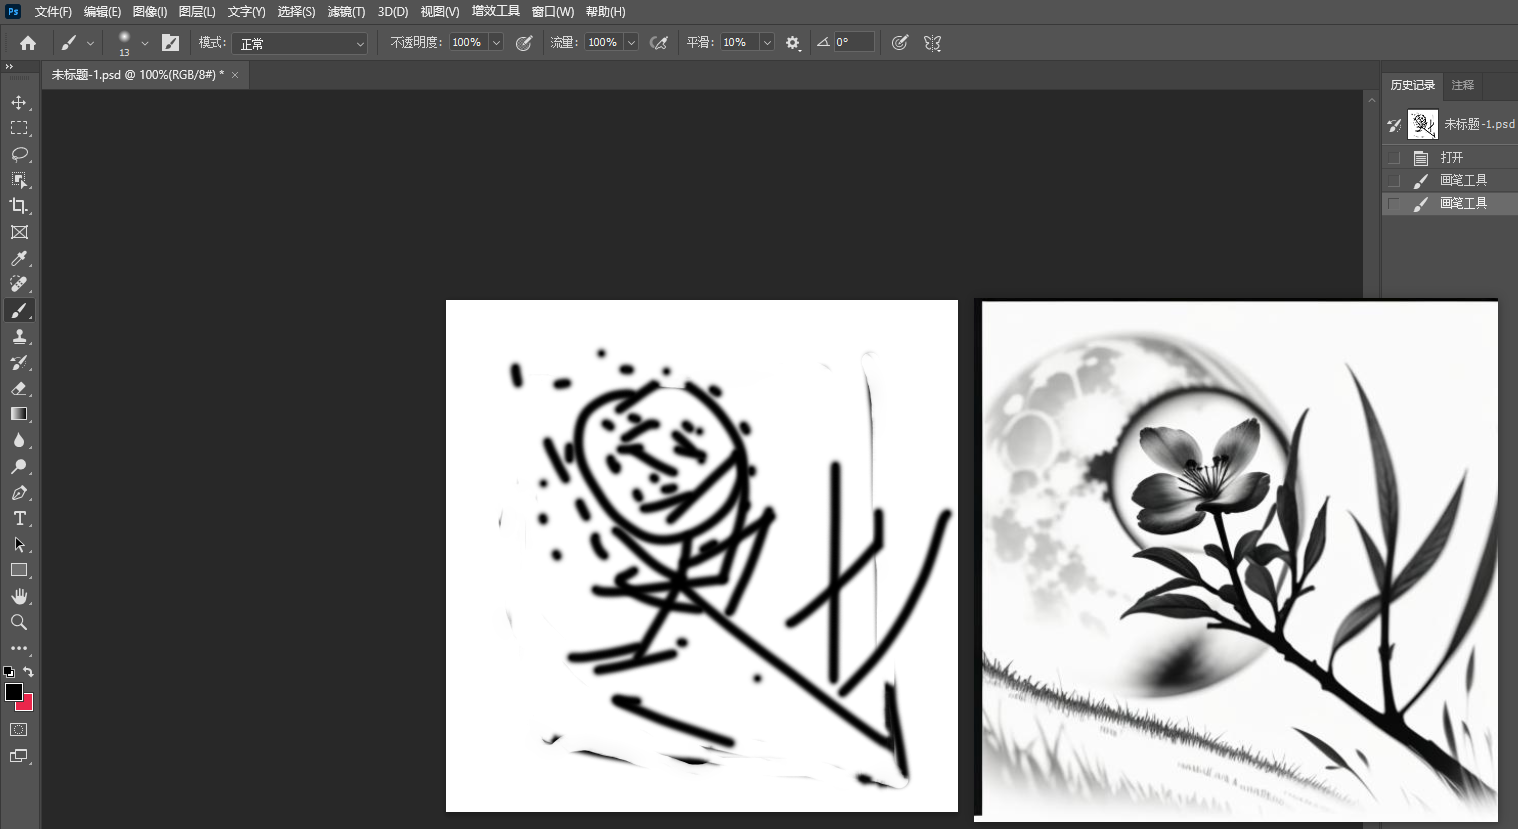Reset default foreground and background colors
The height and width of the screenshot is (829, 1518).
click(9, 672)
